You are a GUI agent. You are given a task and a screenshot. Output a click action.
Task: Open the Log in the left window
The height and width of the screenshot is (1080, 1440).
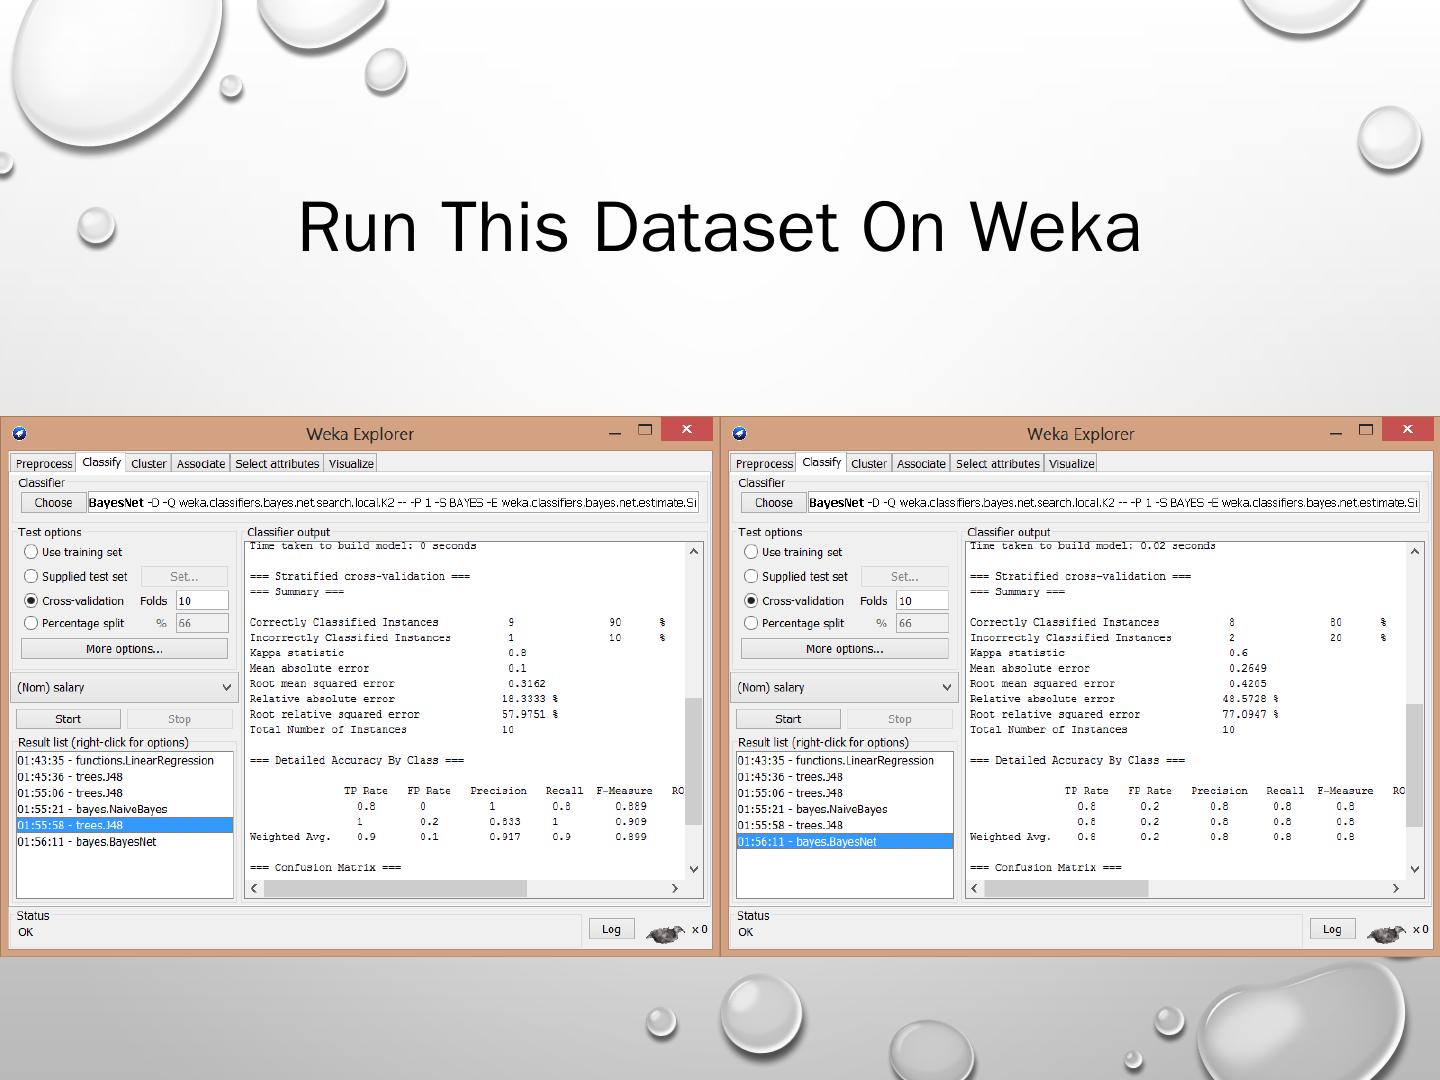[x=611, y=930]
